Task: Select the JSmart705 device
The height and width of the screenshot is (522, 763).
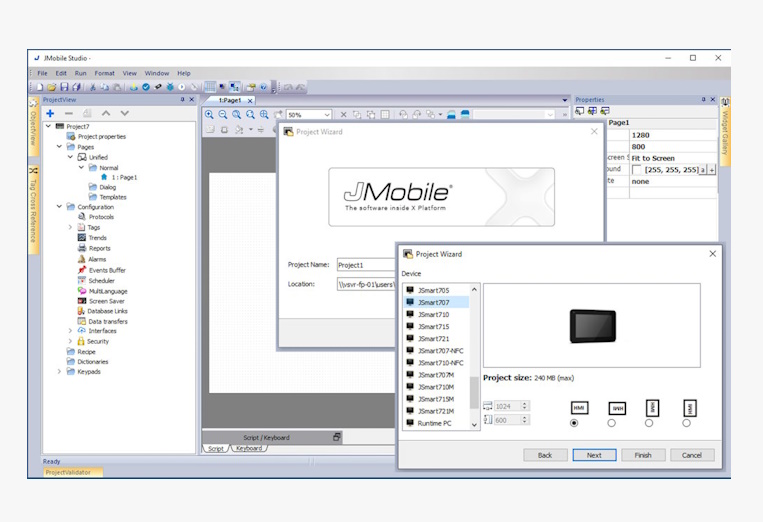Action: [x=436, y=290]
